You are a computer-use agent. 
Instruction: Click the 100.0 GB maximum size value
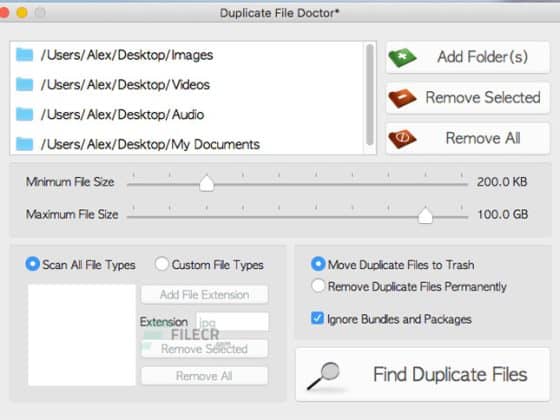pos(503,215)
